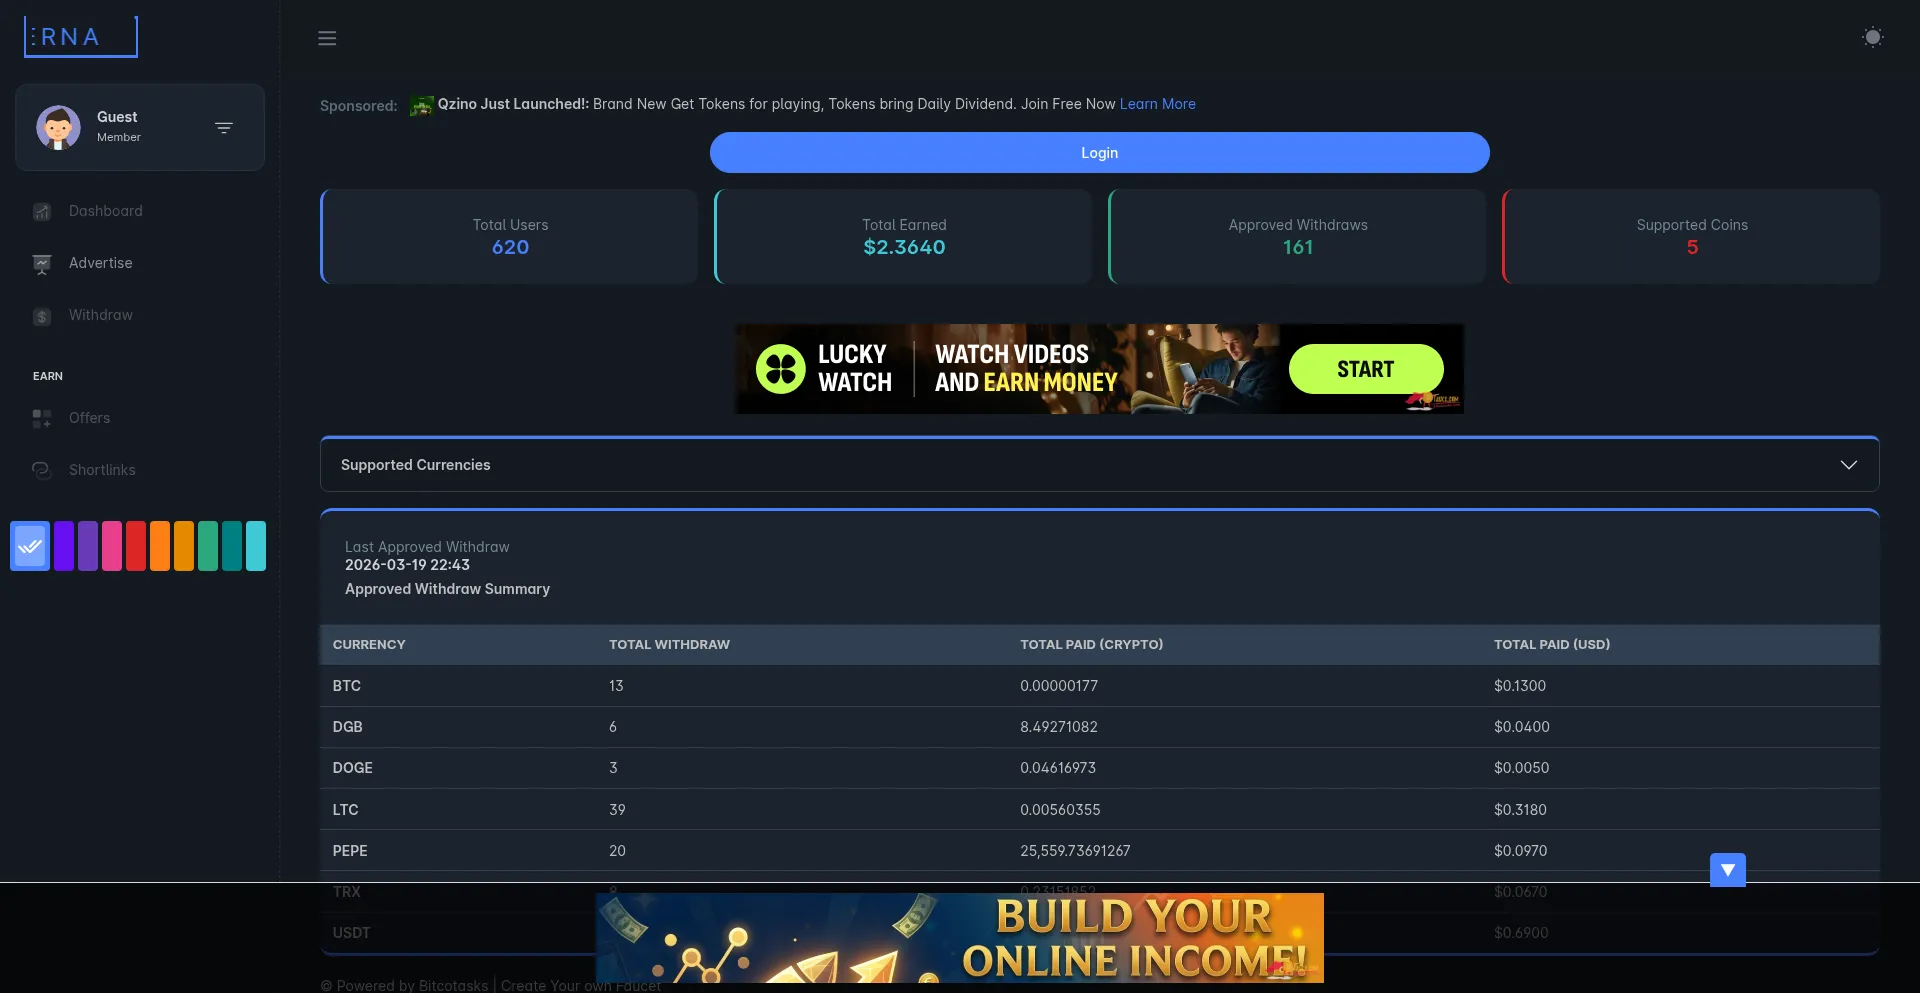
Task: Open Shortlinks in the sidebar
Action: [102, 470]
